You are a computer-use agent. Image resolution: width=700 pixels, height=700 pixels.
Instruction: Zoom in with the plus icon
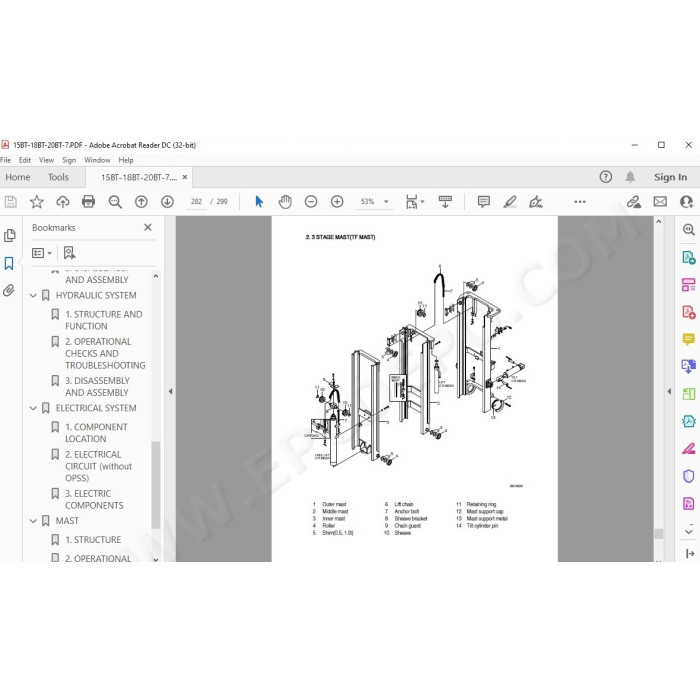(x=337, y=202)
